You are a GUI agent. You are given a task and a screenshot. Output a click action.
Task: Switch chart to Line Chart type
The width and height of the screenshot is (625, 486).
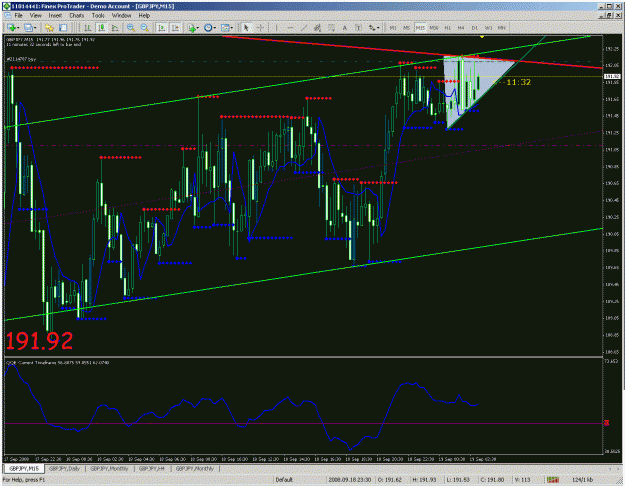tap(115, 28)
